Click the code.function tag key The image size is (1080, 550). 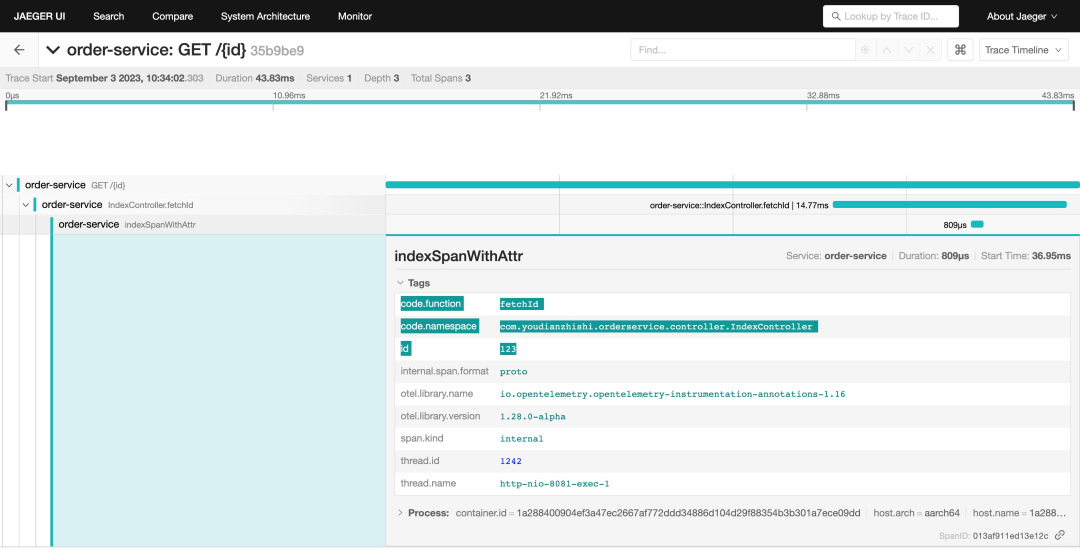point(431,304)
